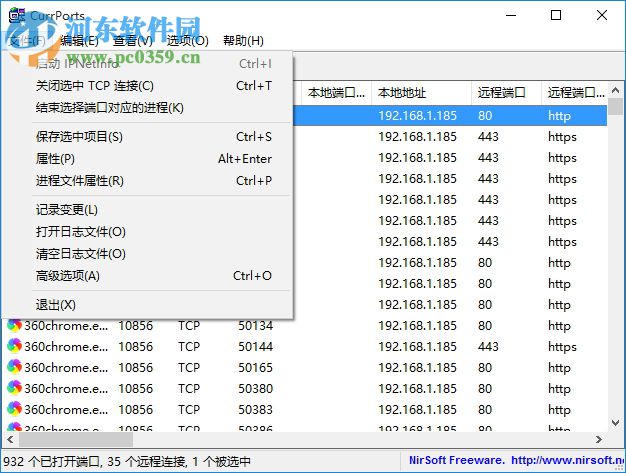The width and height of the screenshot is (626, 473).
Task: Click horizontal scrollbar right arrow
Action: pos(598,439)
